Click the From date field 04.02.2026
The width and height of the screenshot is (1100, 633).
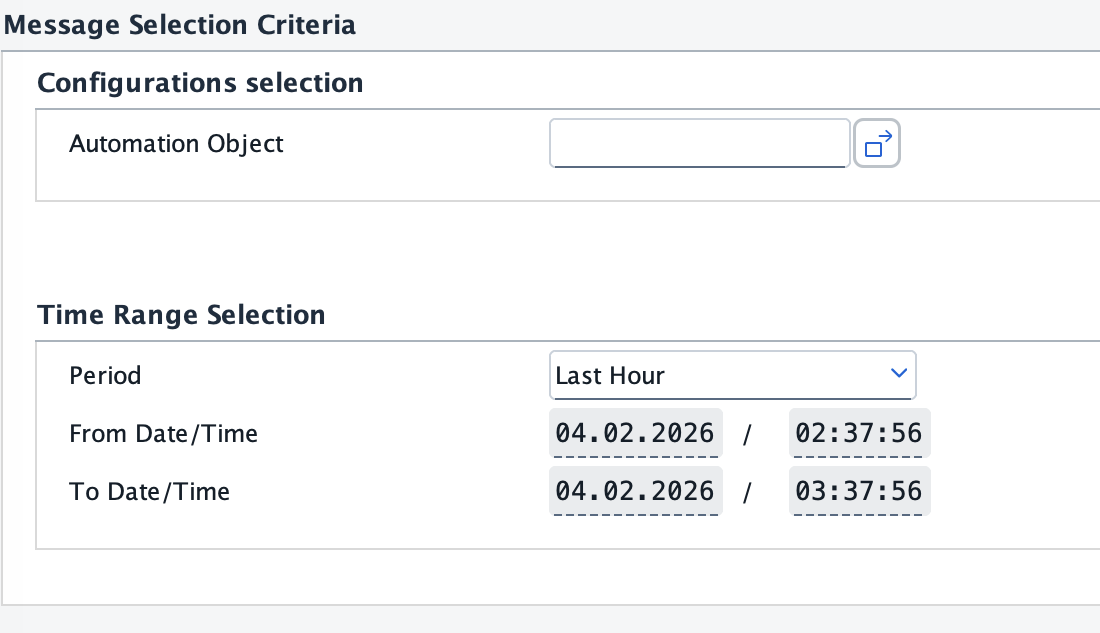(x=635, y=434)
